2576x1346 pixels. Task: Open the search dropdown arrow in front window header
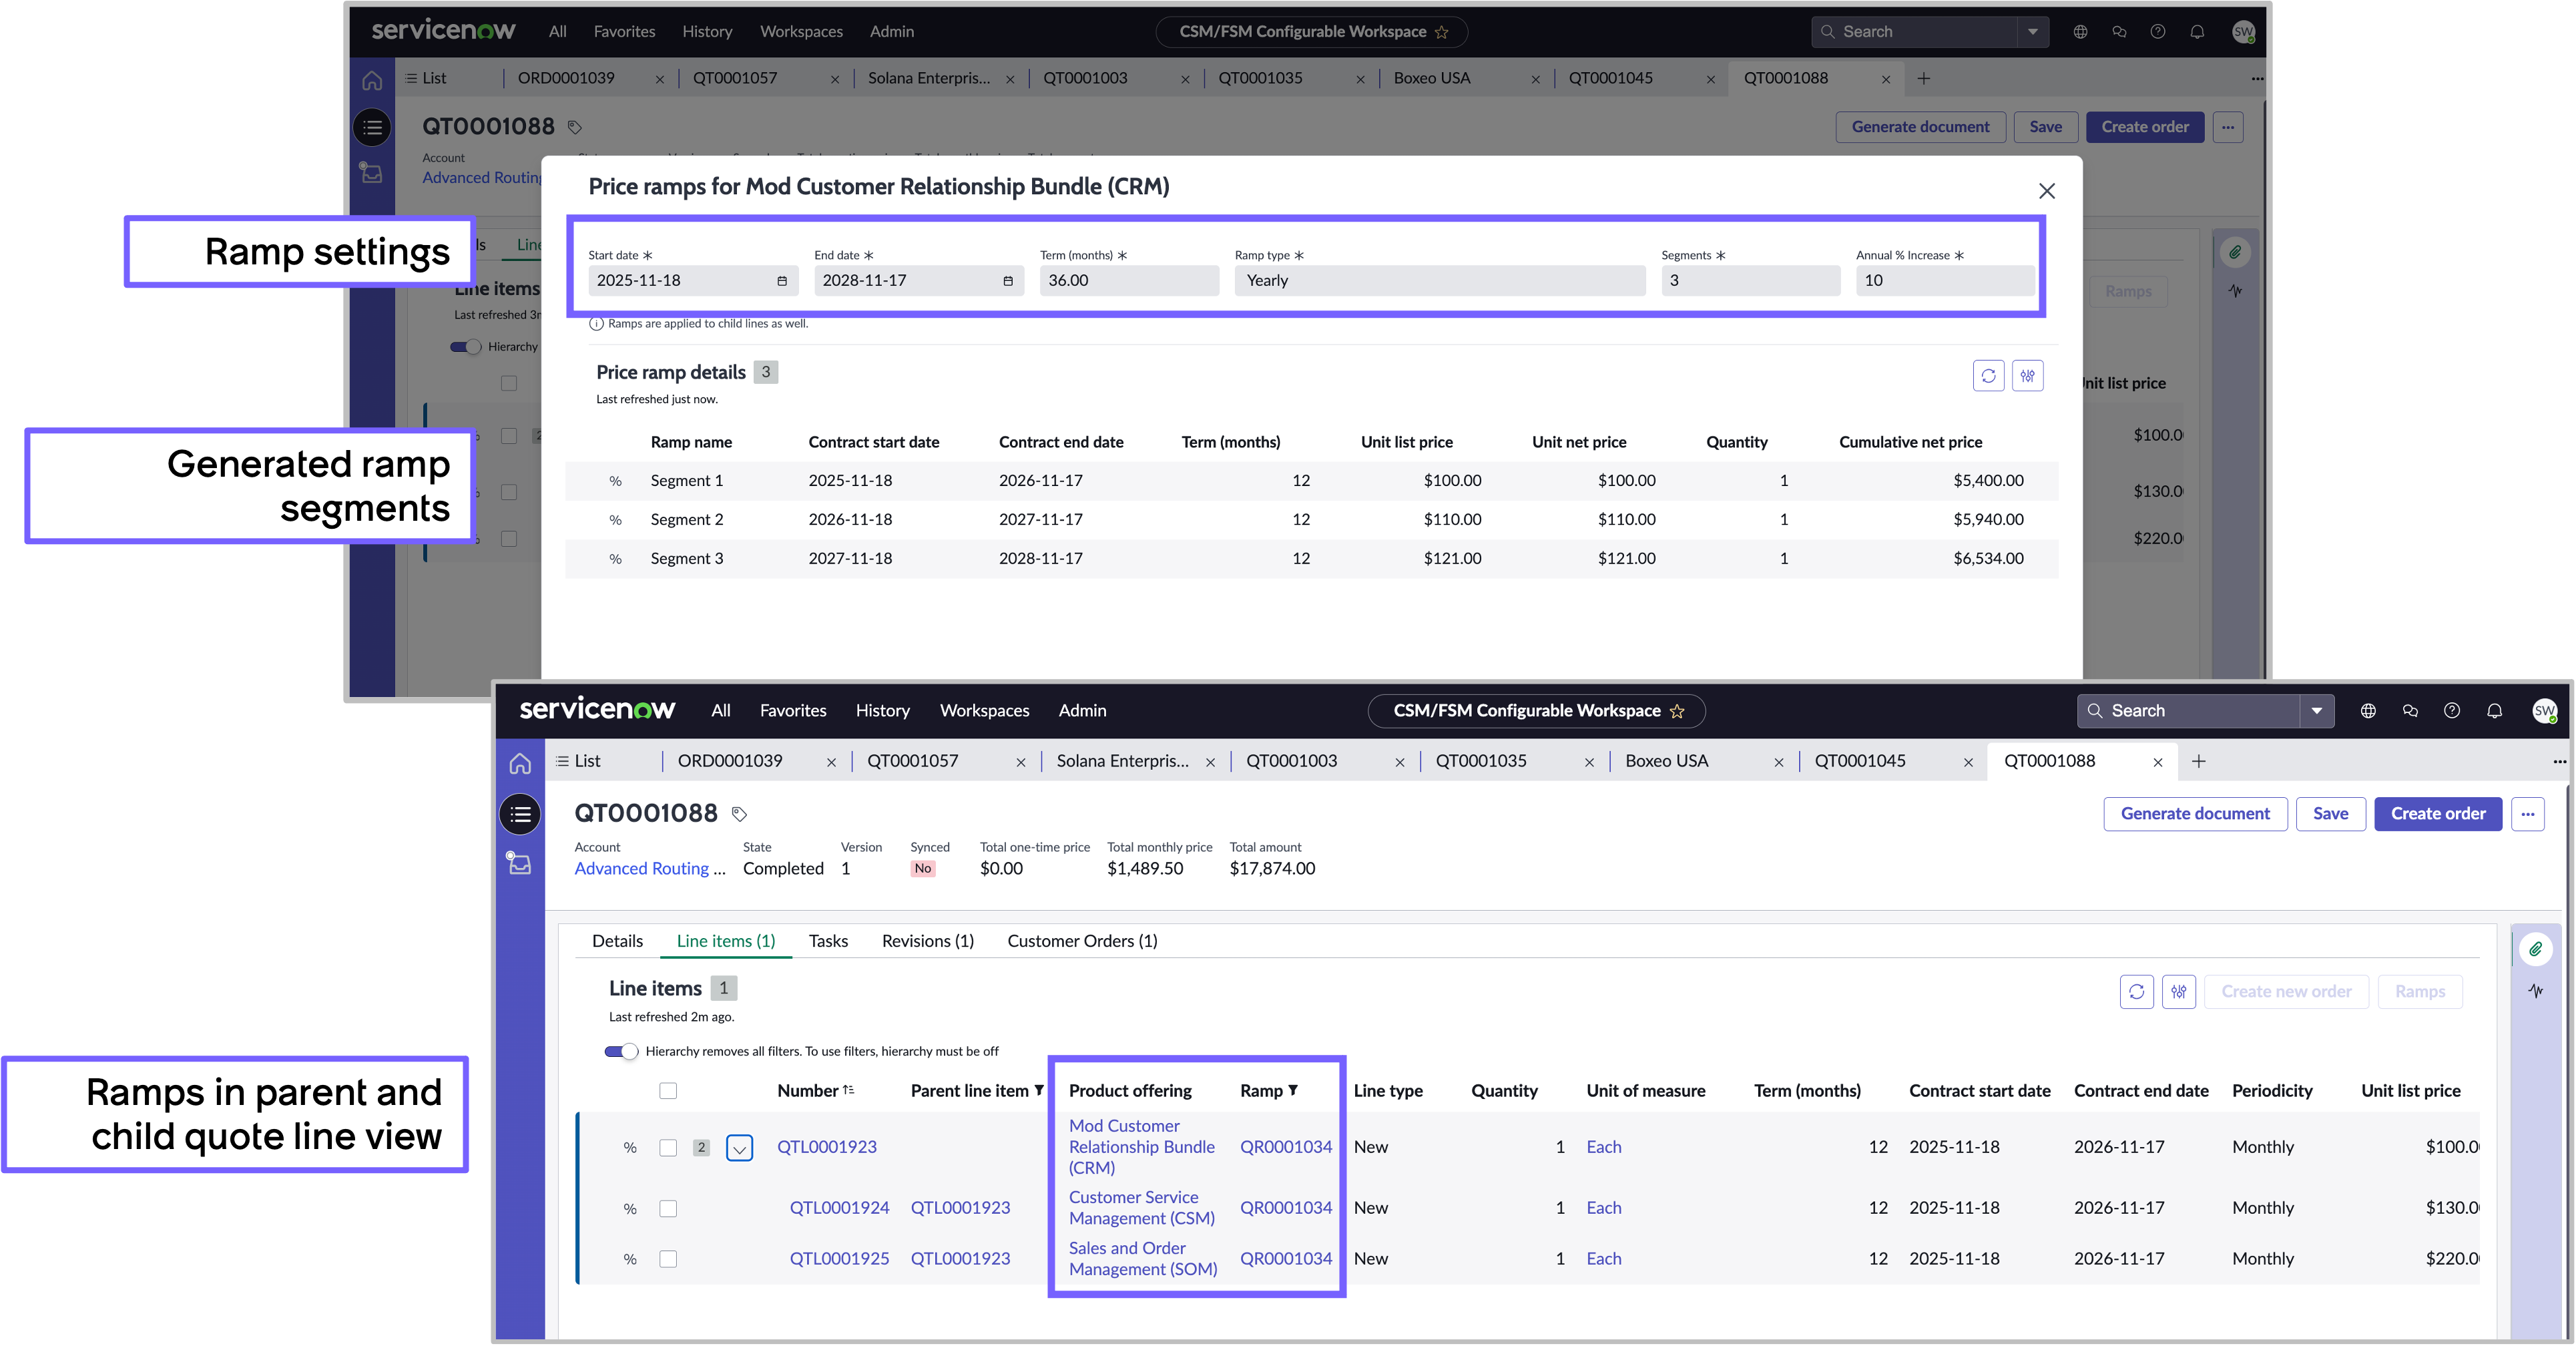point(2316,711)
